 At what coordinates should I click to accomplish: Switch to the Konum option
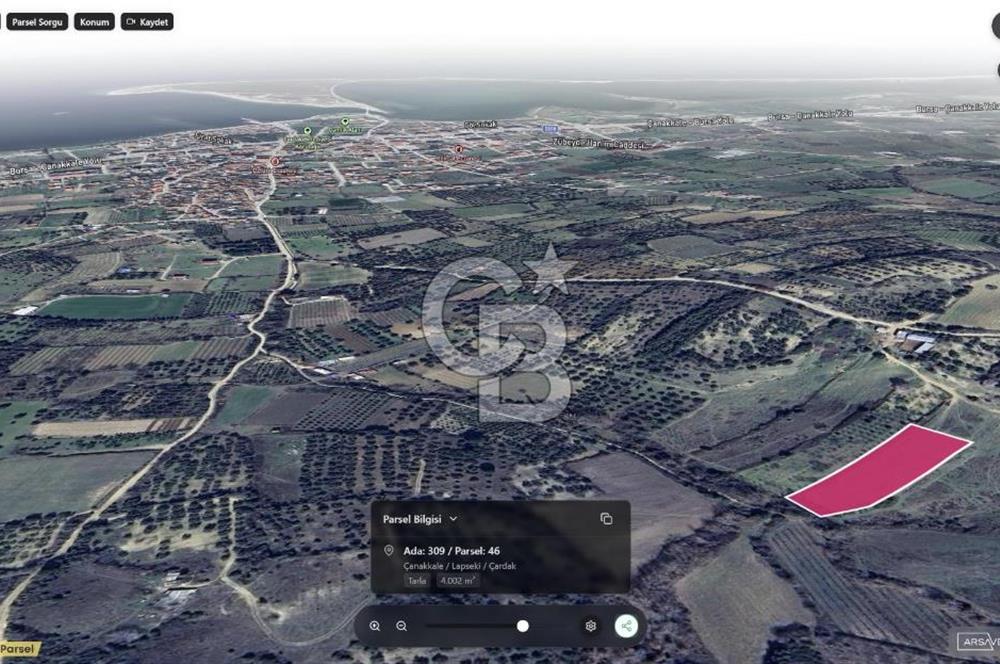click(94, 21)
